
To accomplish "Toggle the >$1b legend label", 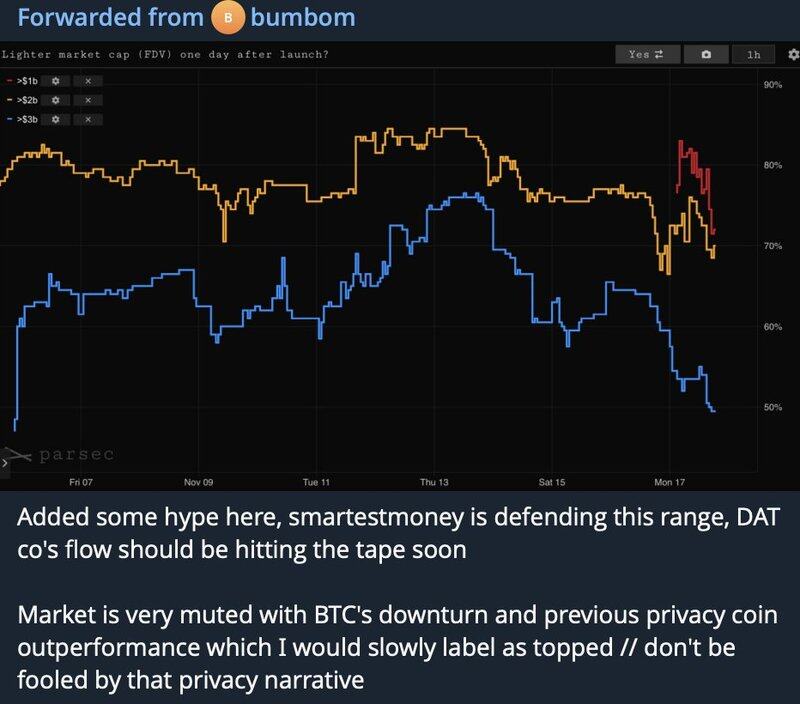I will (28, 80).
